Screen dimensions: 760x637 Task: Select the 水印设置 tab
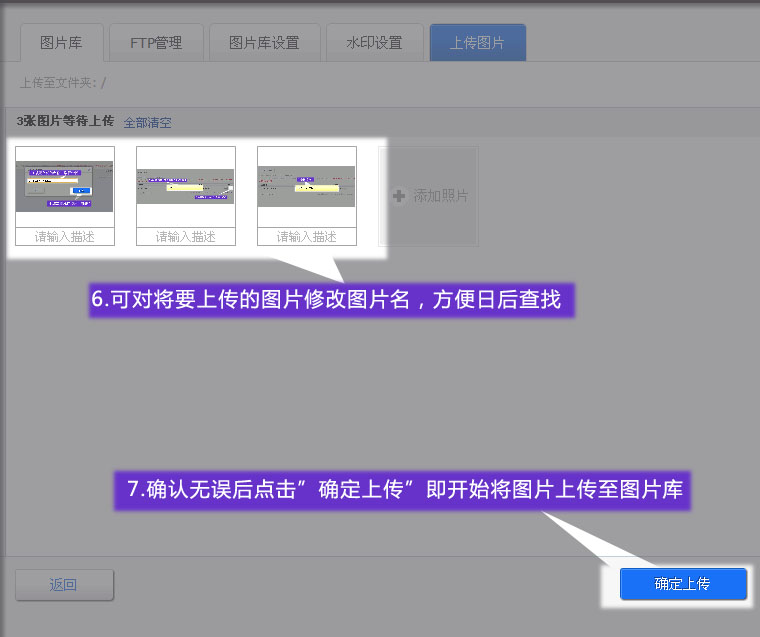[x=374, y=43]
